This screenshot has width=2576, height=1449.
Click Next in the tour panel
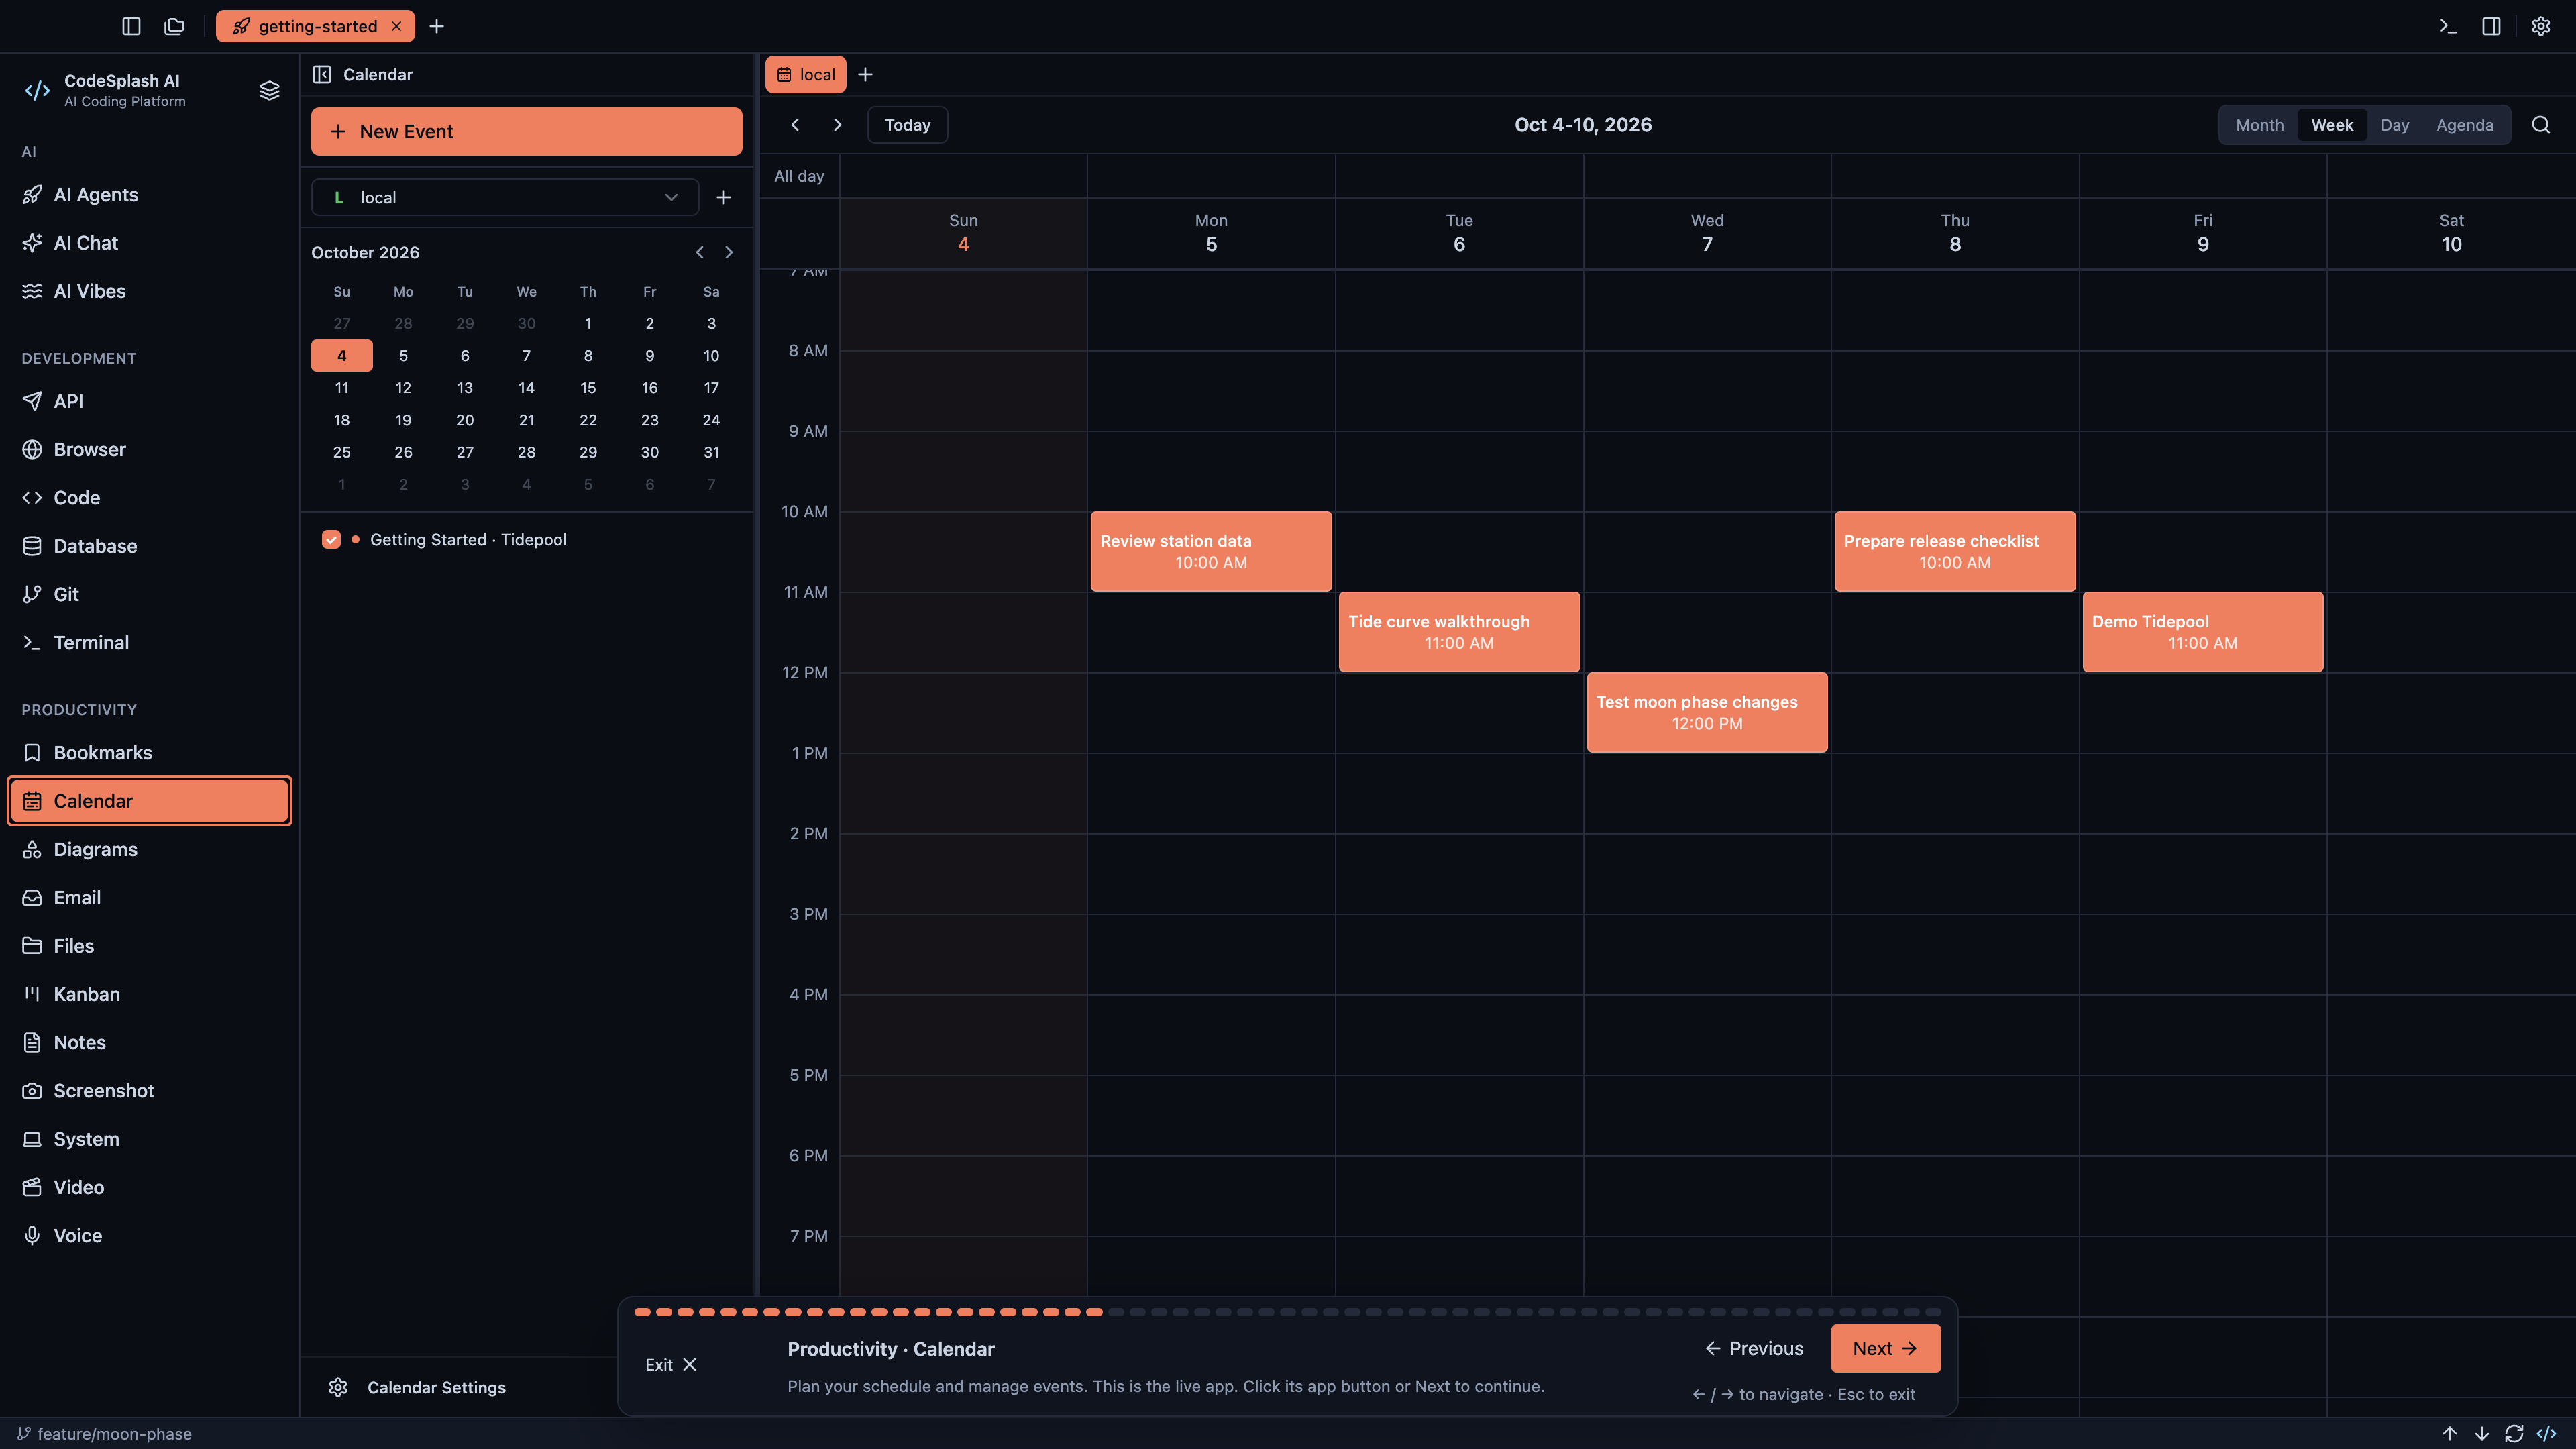tap(1886, 1349)
